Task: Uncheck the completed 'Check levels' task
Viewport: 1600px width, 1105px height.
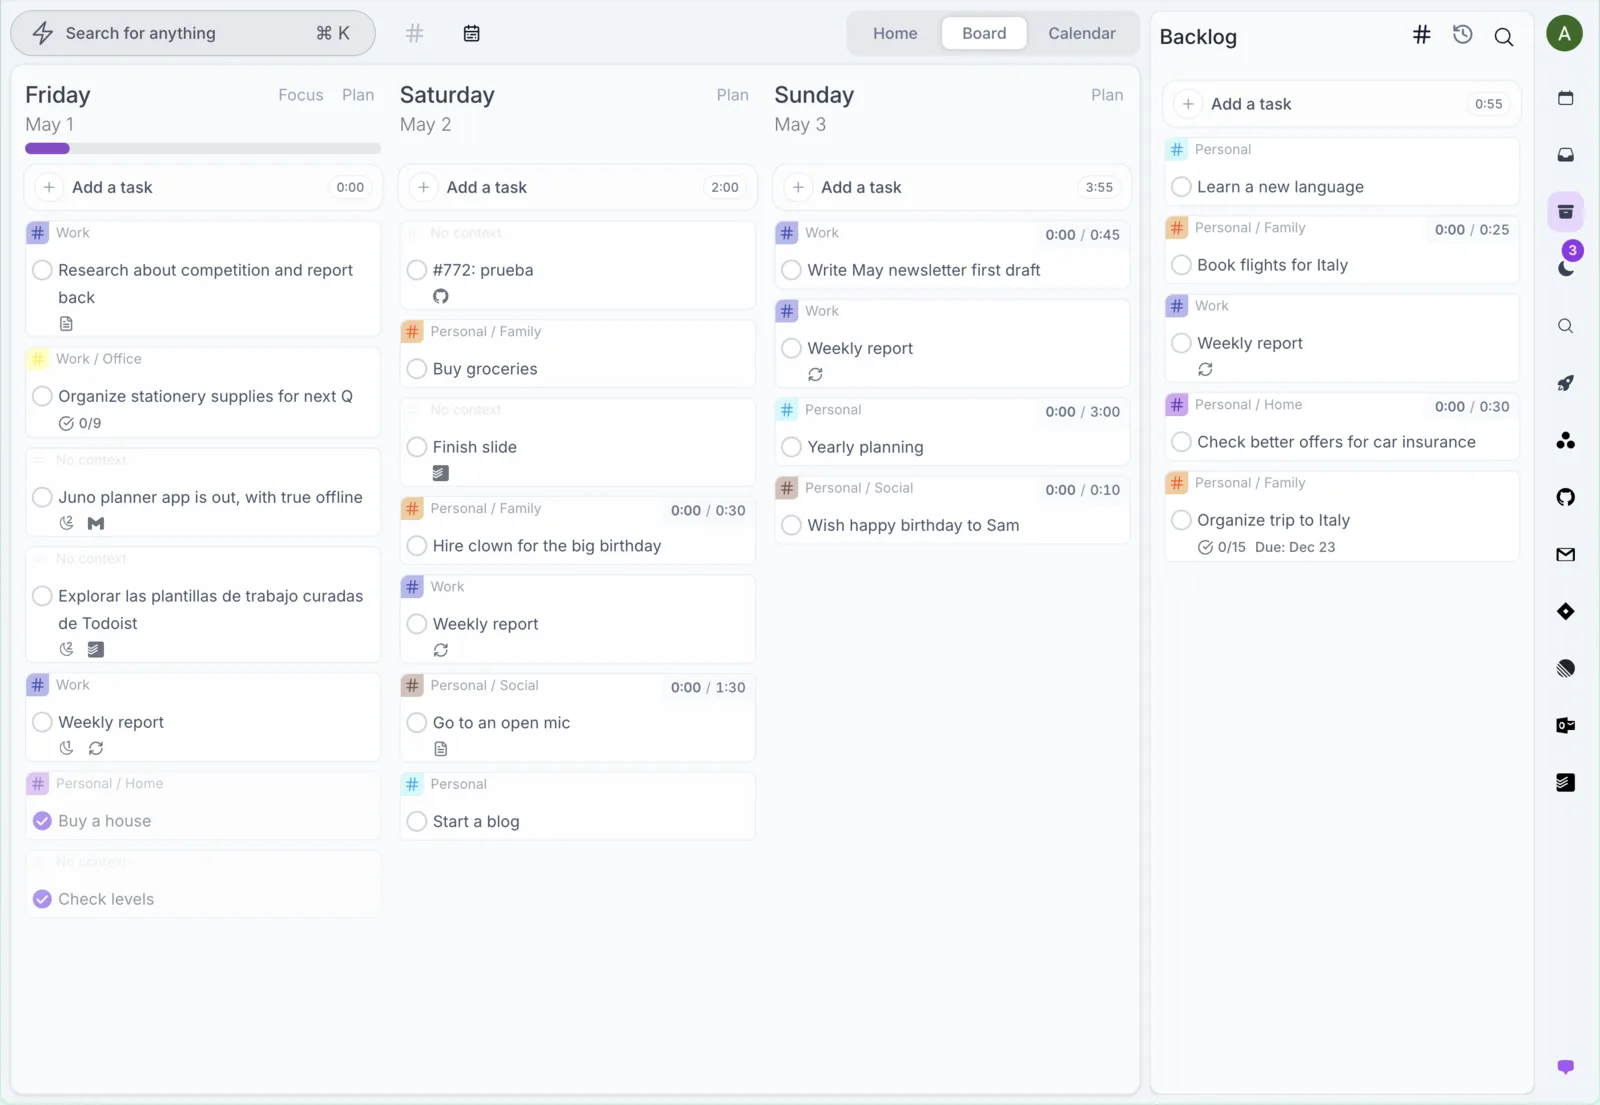Action: pos(42,899)
